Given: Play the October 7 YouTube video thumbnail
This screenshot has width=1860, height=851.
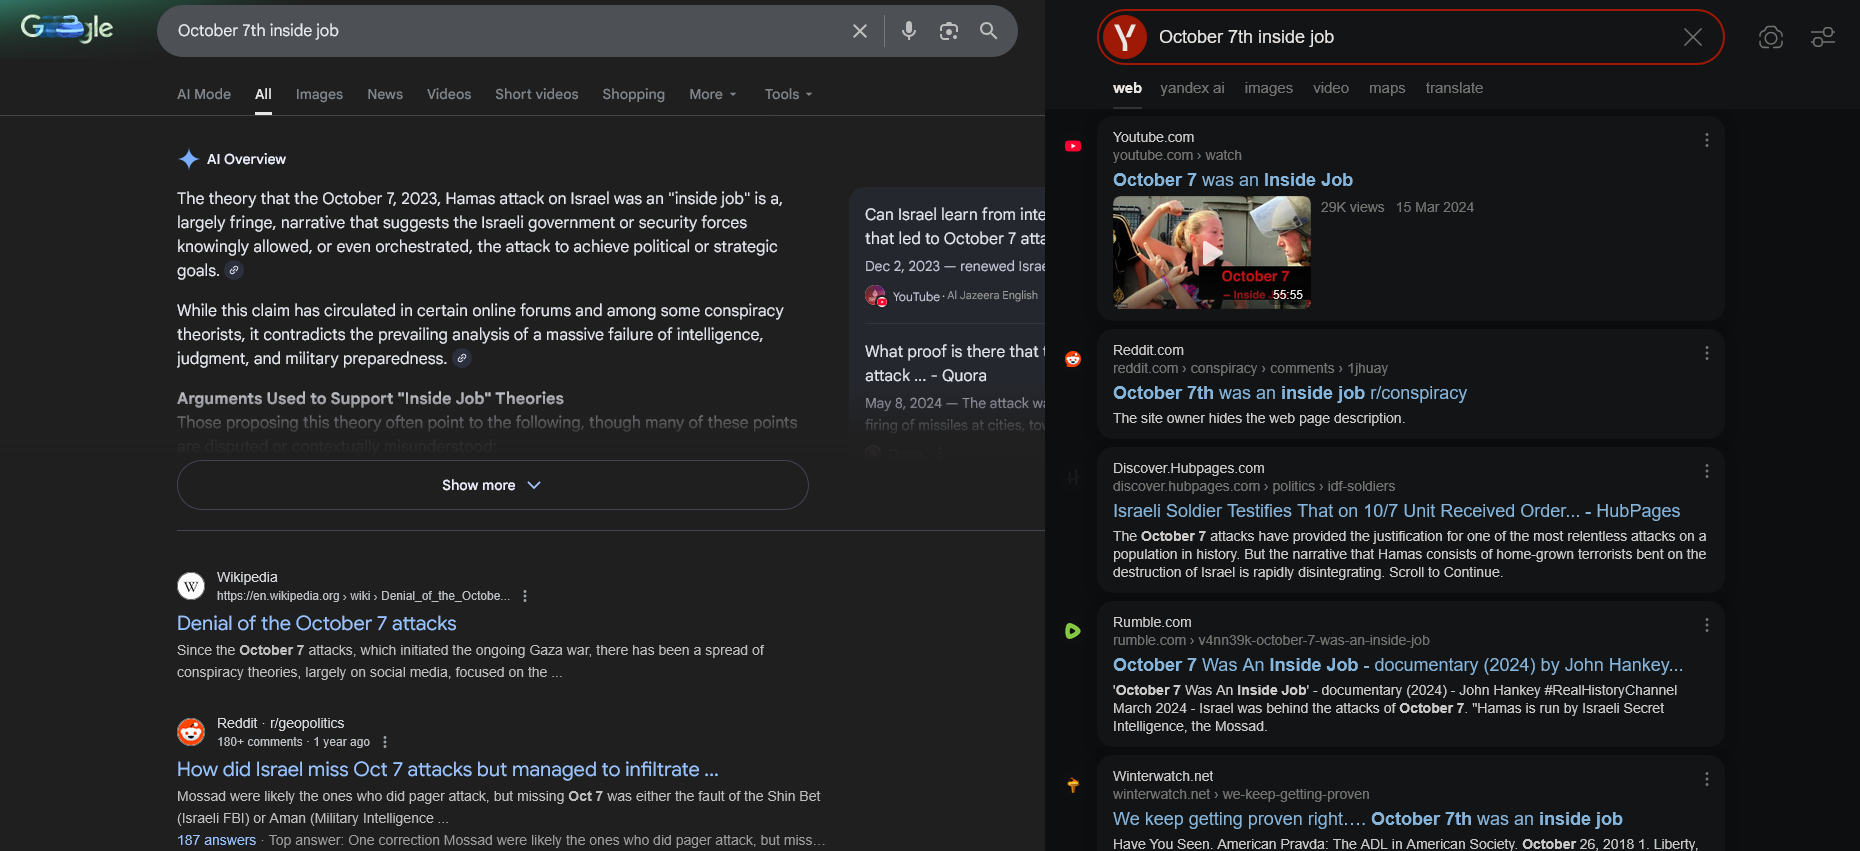Looking at the screenshot, I should [x=1211, y=252].
